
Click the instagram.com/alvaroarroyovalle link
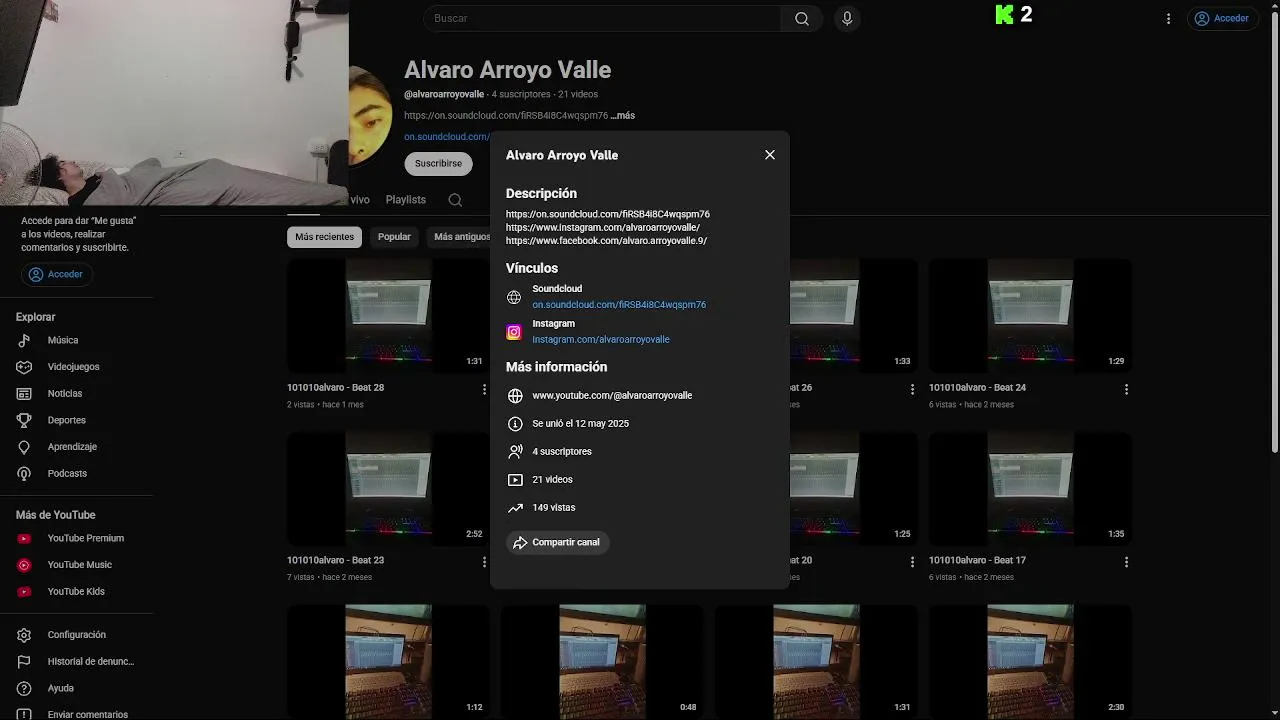pos(601,340)
